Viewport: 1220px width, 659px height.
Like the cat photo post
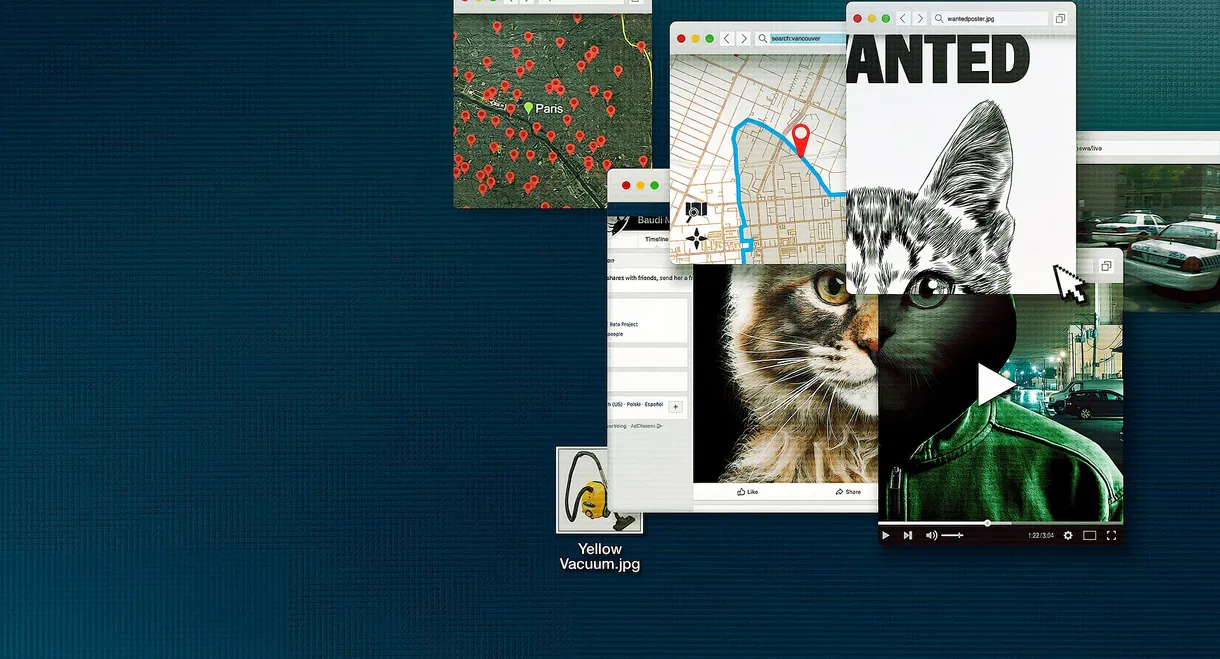[747, 492]
